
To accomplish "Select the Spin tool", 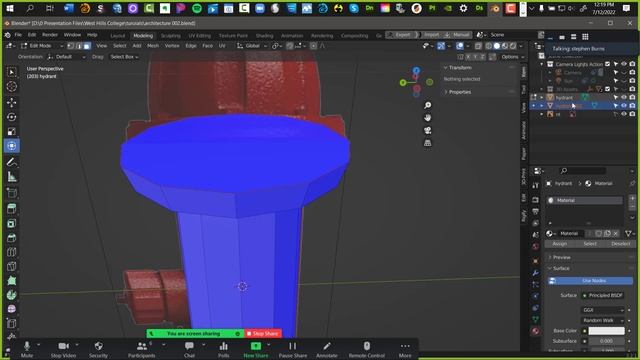I will coord(12,295).
